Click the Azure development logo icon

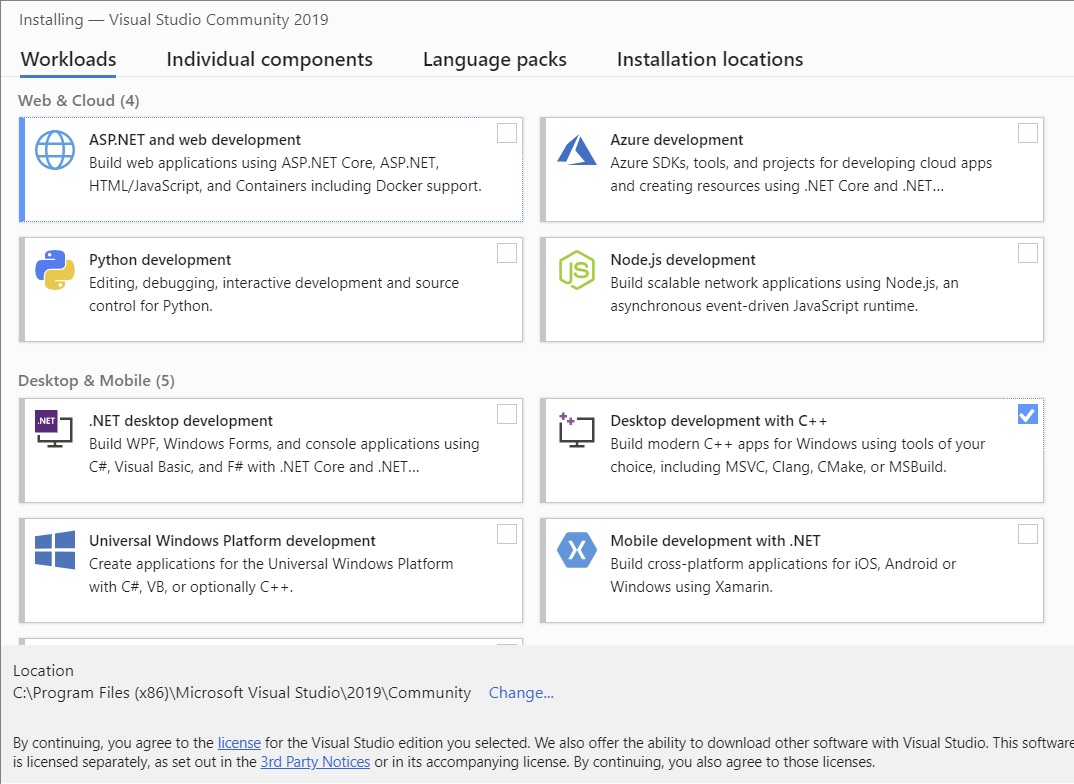tap(576, 150)
